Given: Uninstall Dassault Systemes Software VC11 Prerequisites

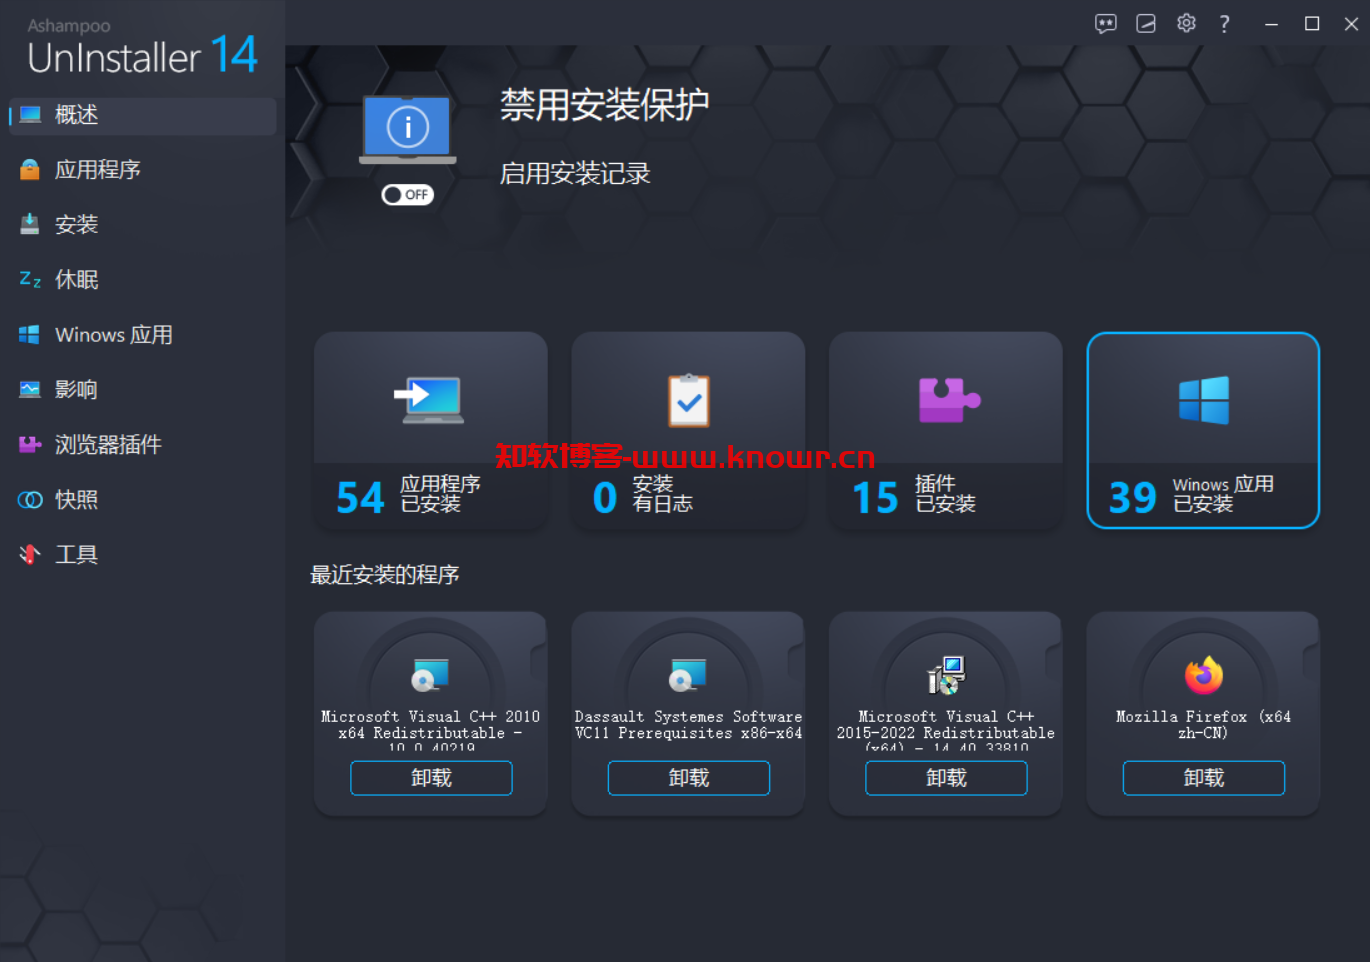Looking at the screenshot, I should (x=689, y=778).
